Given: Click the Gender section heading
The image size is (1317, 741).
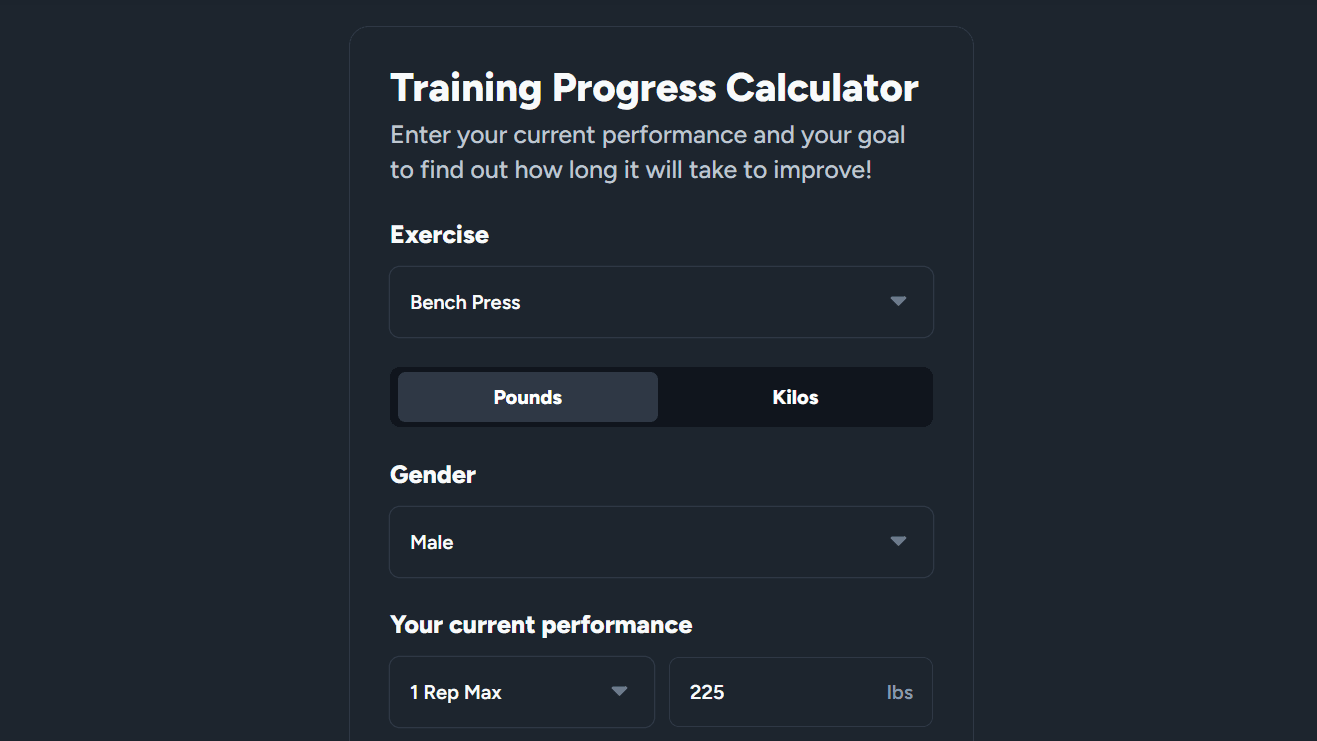Looking at the screenshot, I should [x=432, y=474].
